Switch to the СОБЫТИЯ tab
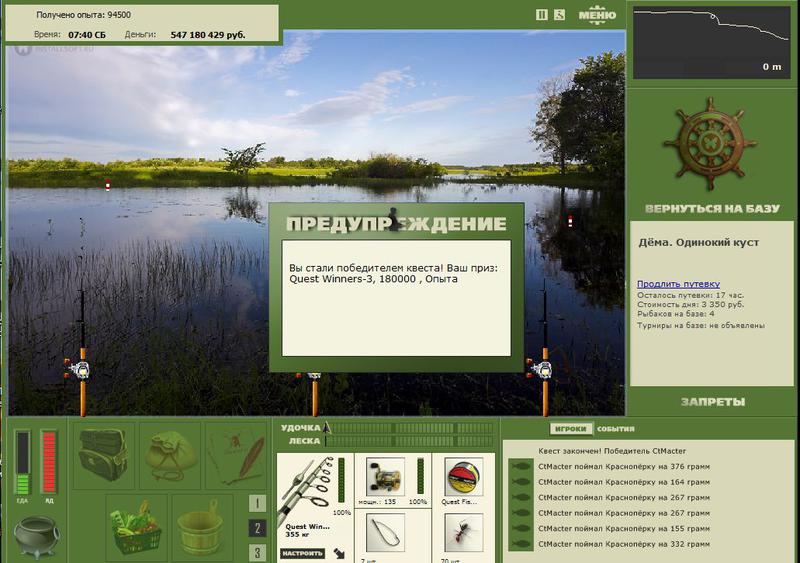800x563 pixels. (x=616, y=429)
